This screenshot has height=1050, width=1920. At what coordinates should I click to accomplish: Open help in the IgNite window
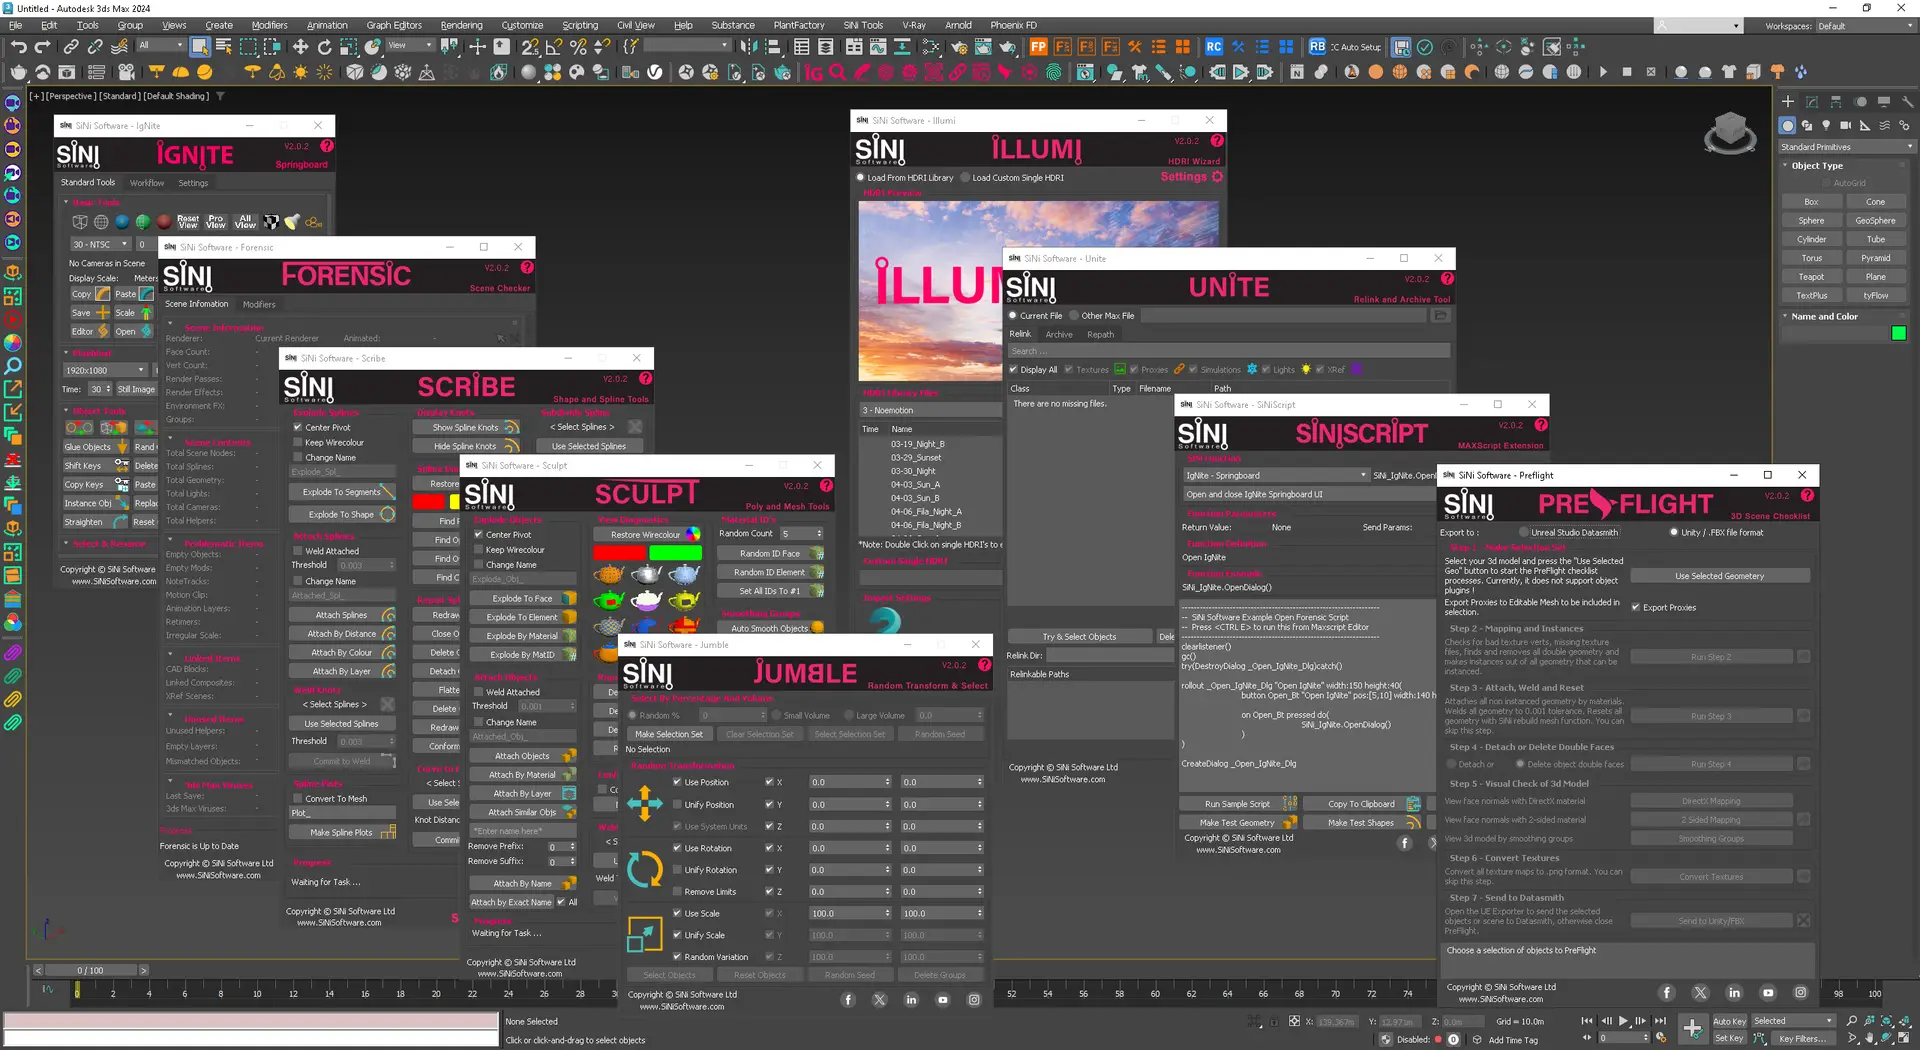tap(326, 146)
